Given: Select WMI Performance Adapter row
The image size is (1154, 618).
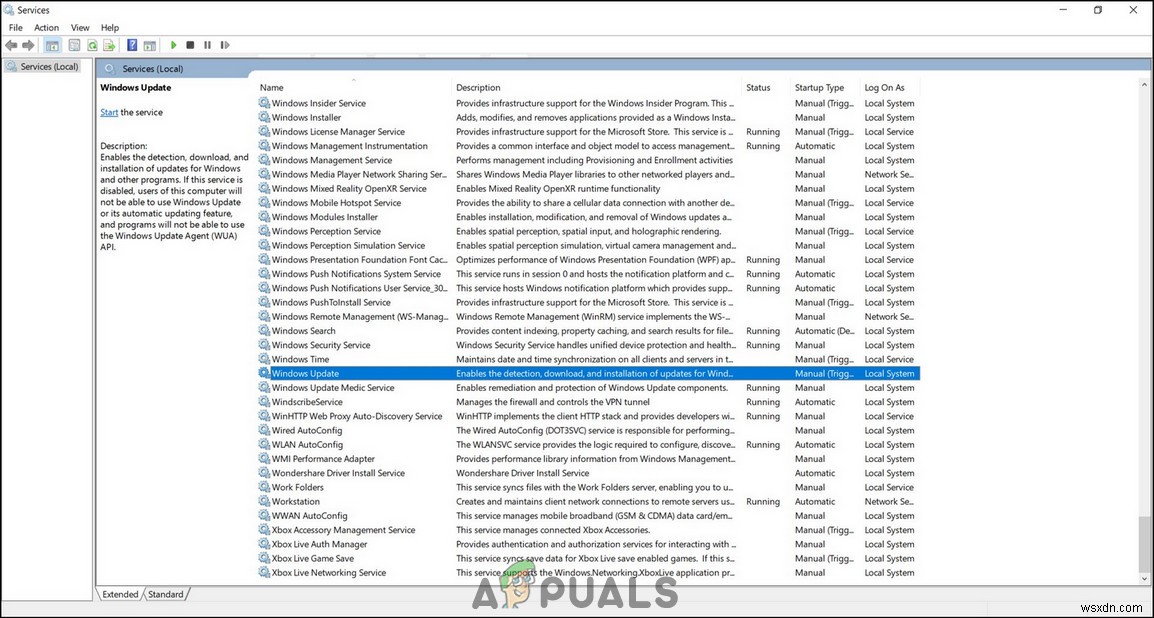Looking at the screenshot, I should (589, 458).
